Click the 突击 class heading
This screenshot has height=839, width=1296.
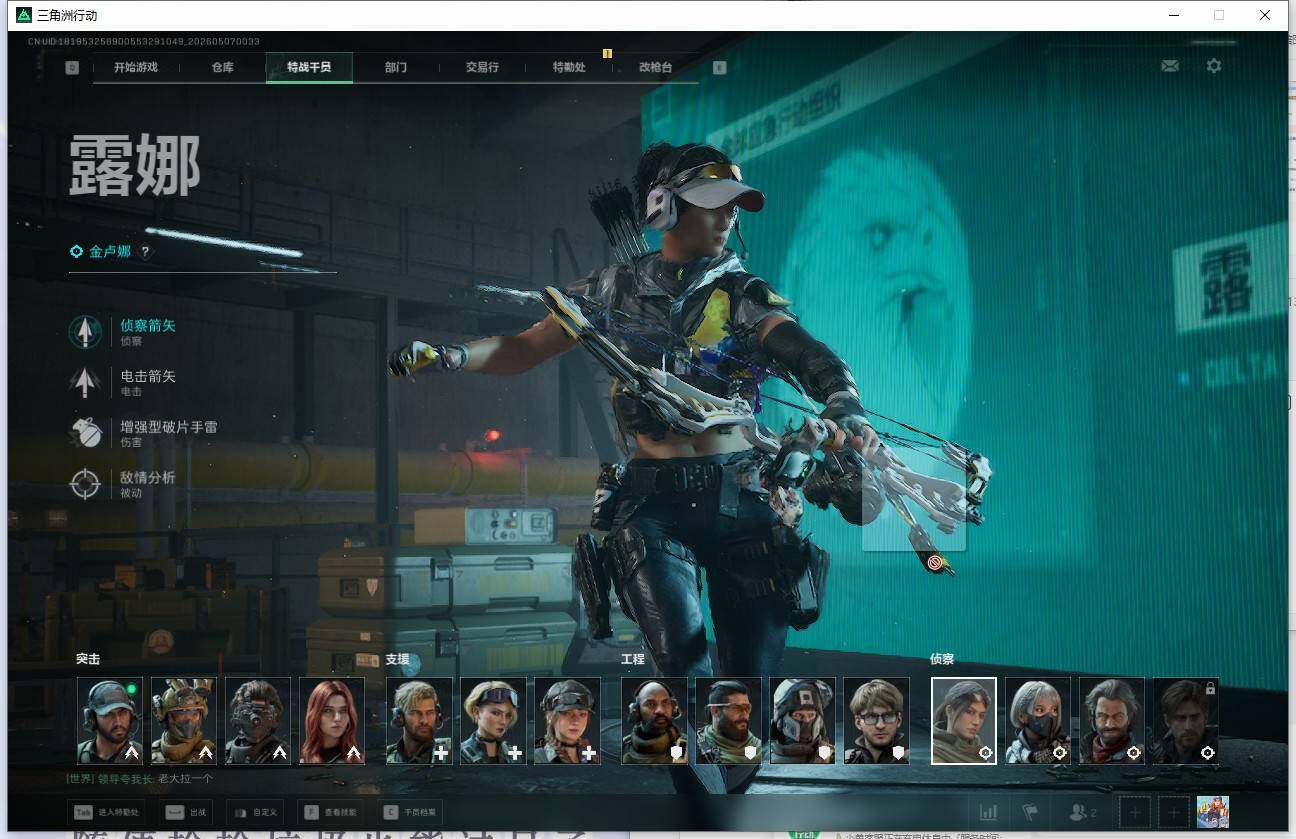[x=88, y=660]
